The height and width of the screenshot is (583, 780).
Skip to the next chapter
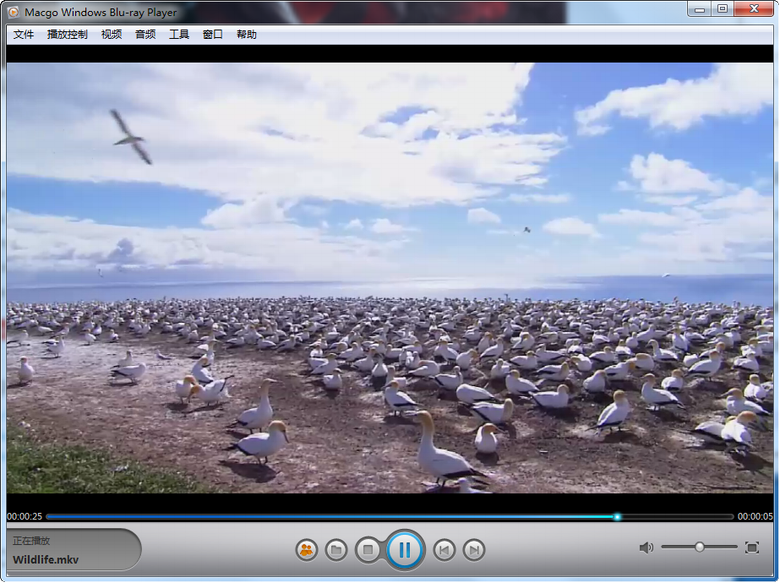coord(474,549)
